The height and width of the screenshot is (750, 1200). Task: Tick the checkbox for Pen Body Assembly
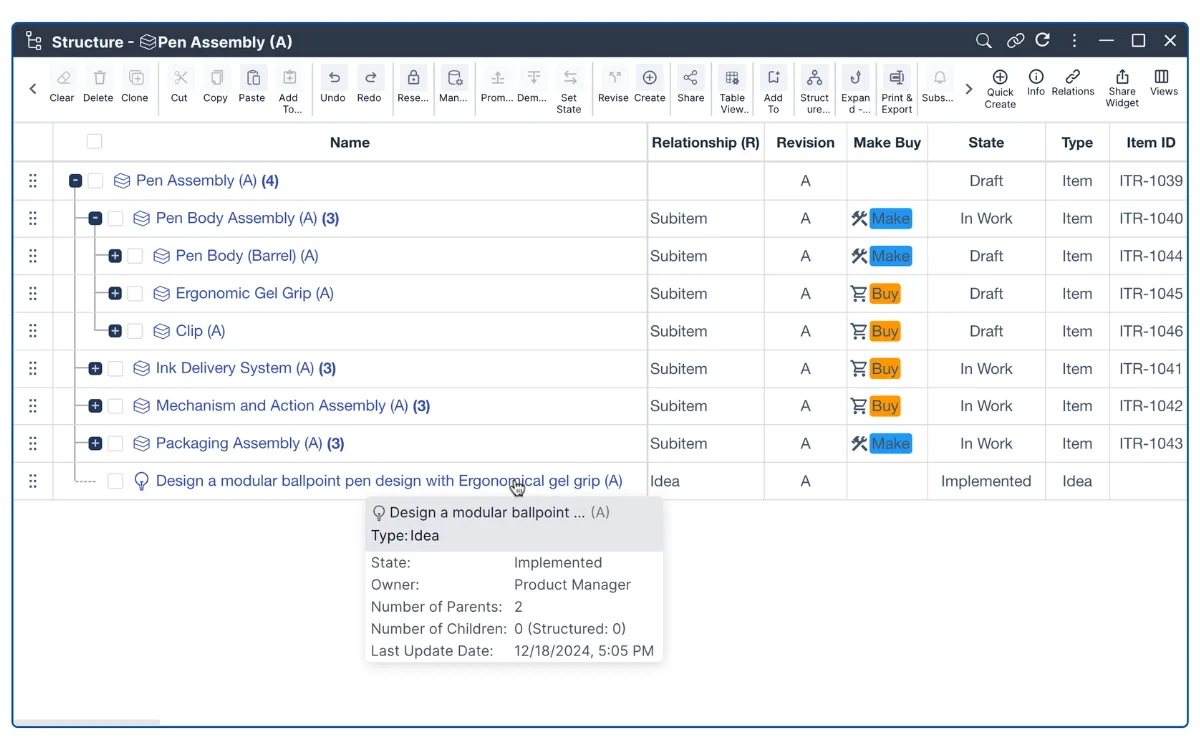115,218
